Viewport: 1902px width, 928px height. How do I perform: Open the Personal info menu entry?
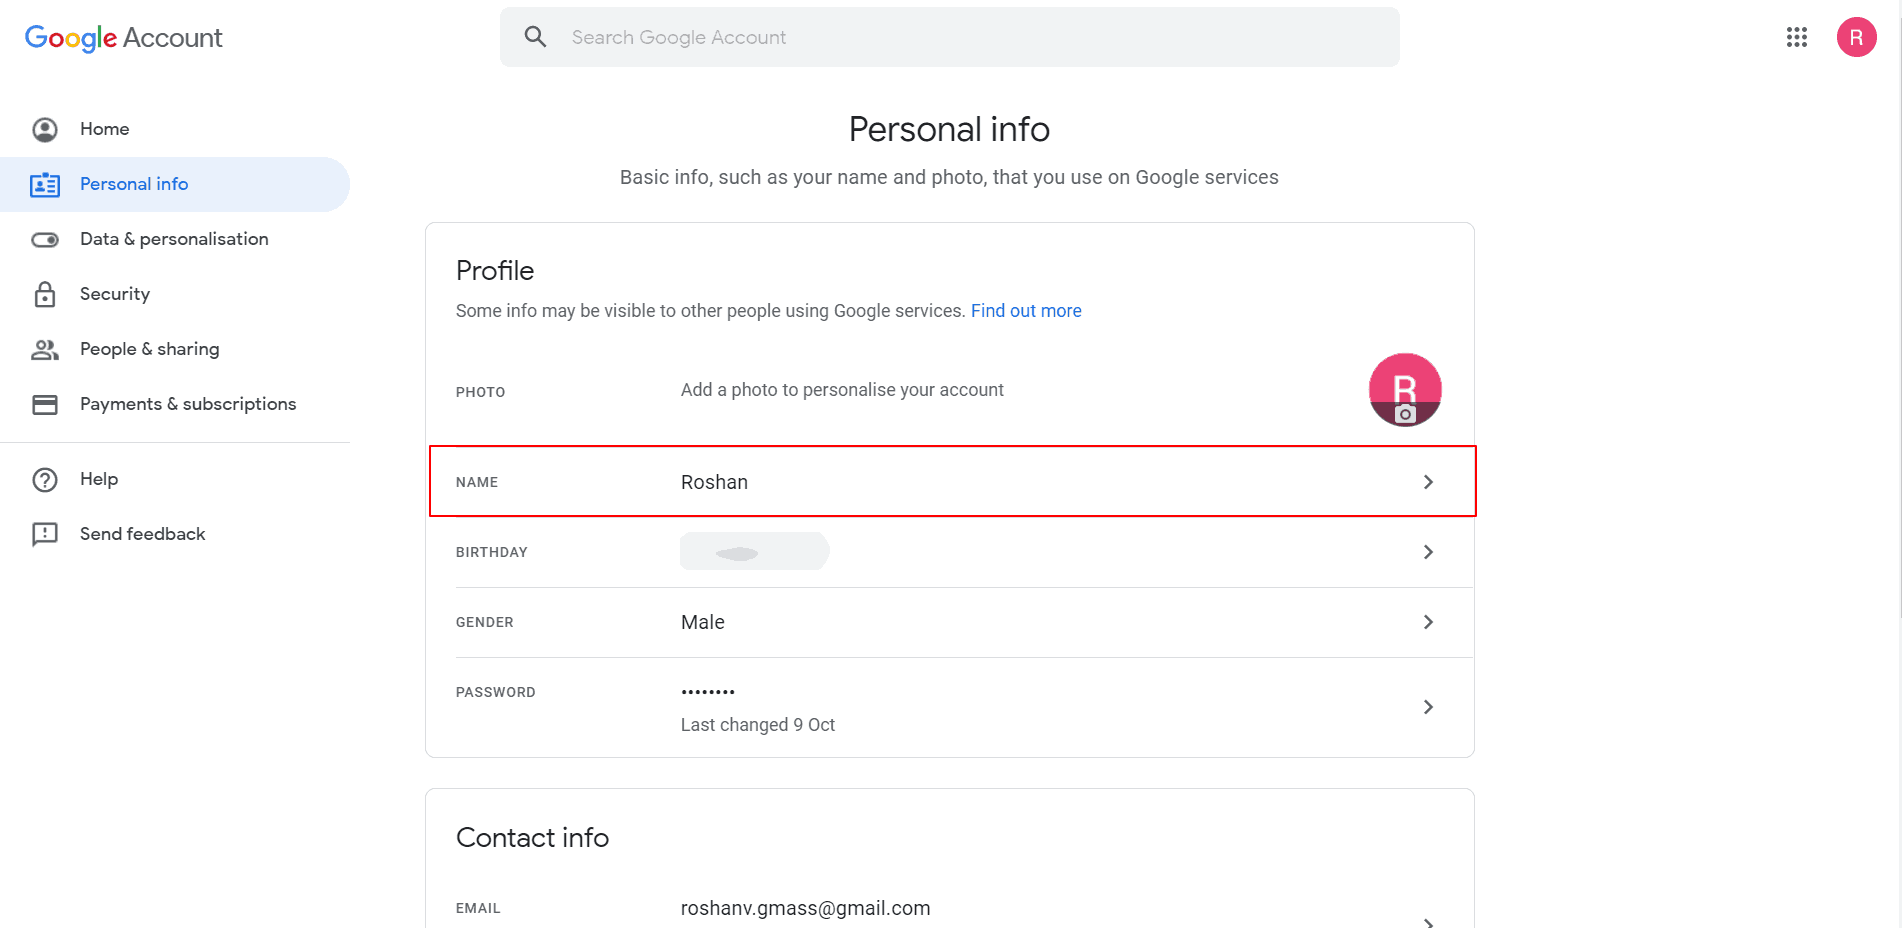tap(134, 184)
